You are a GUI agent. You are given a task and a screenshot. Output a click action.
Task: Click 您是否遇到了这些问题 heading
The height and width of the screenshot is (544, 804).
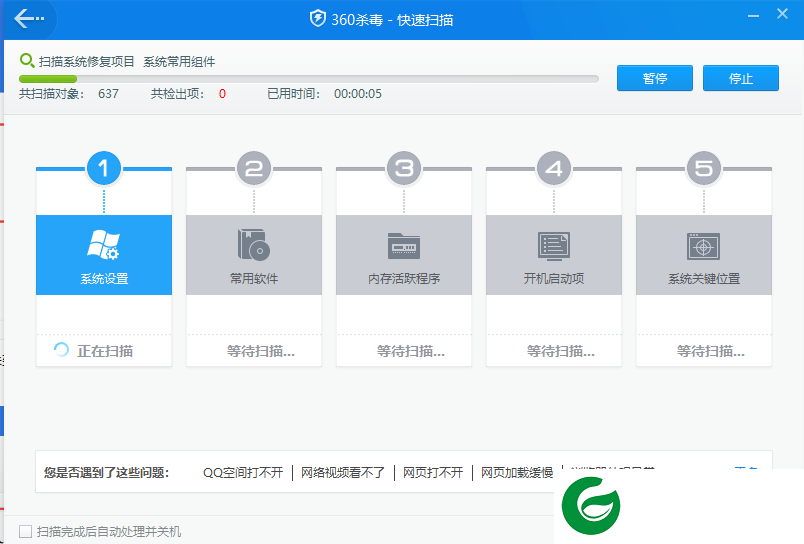point(106,472)
